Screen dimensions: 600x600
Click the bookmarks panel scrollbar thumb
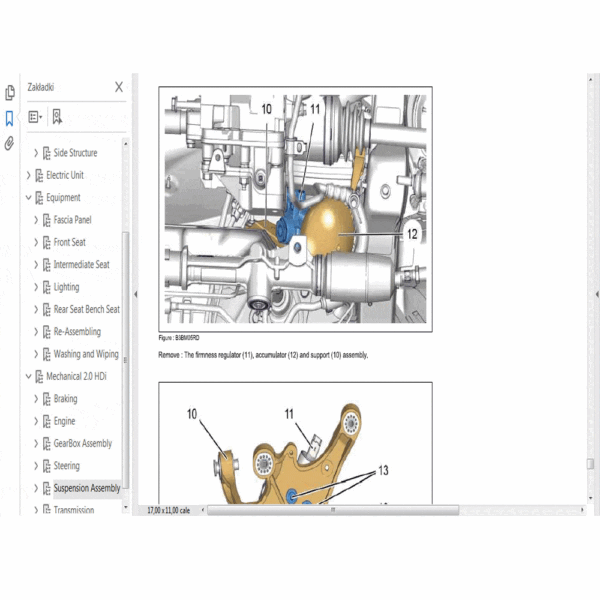coord(125,360)
